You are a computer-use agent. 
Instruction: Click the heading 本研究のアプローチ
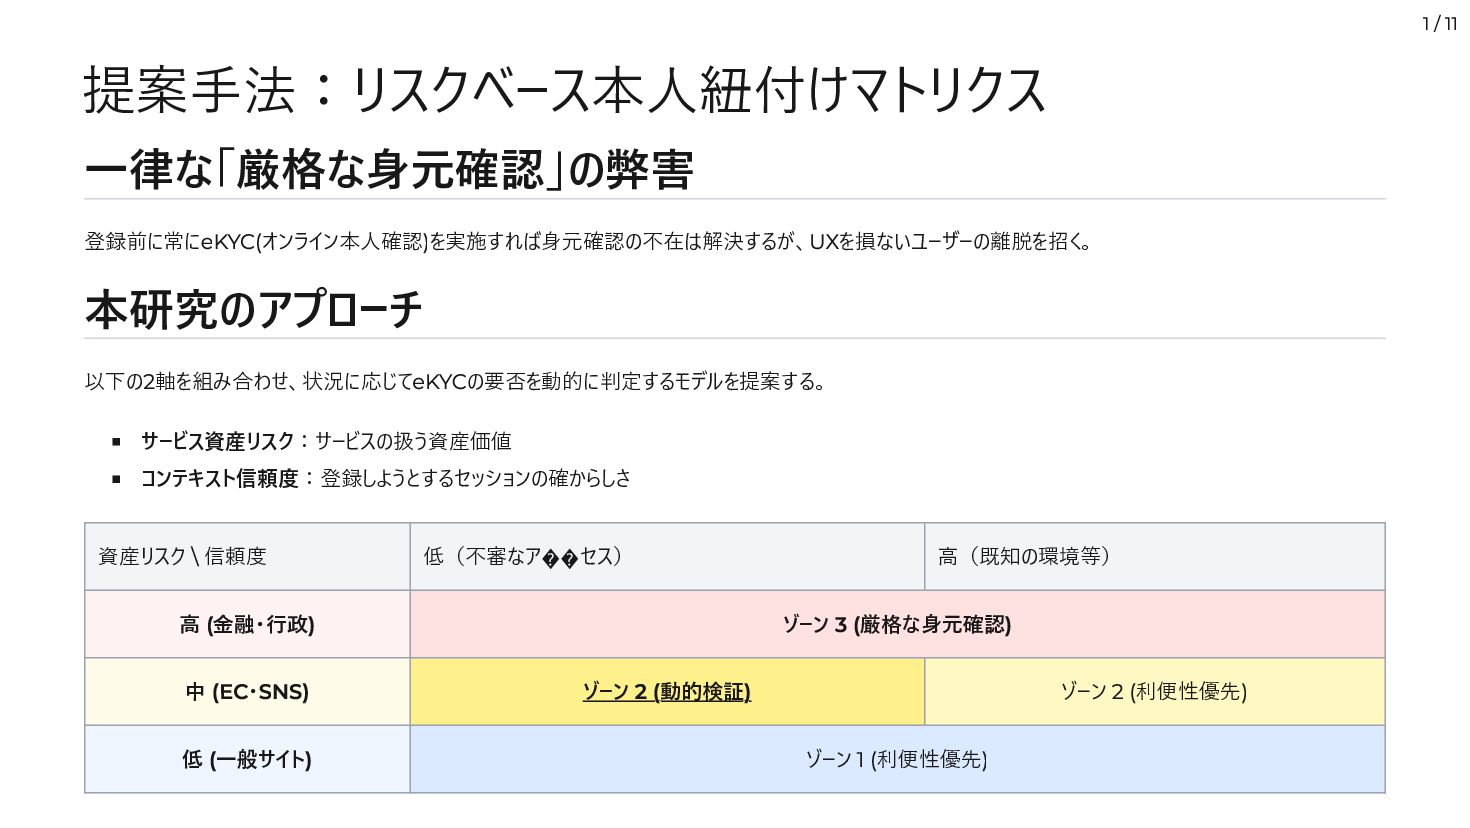[253, 309]
